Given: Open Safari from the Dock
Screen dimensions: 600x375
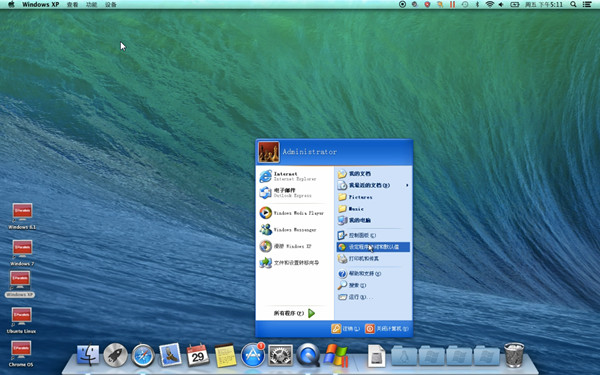Looking at the screenshot, I should (x=143, y=355).
